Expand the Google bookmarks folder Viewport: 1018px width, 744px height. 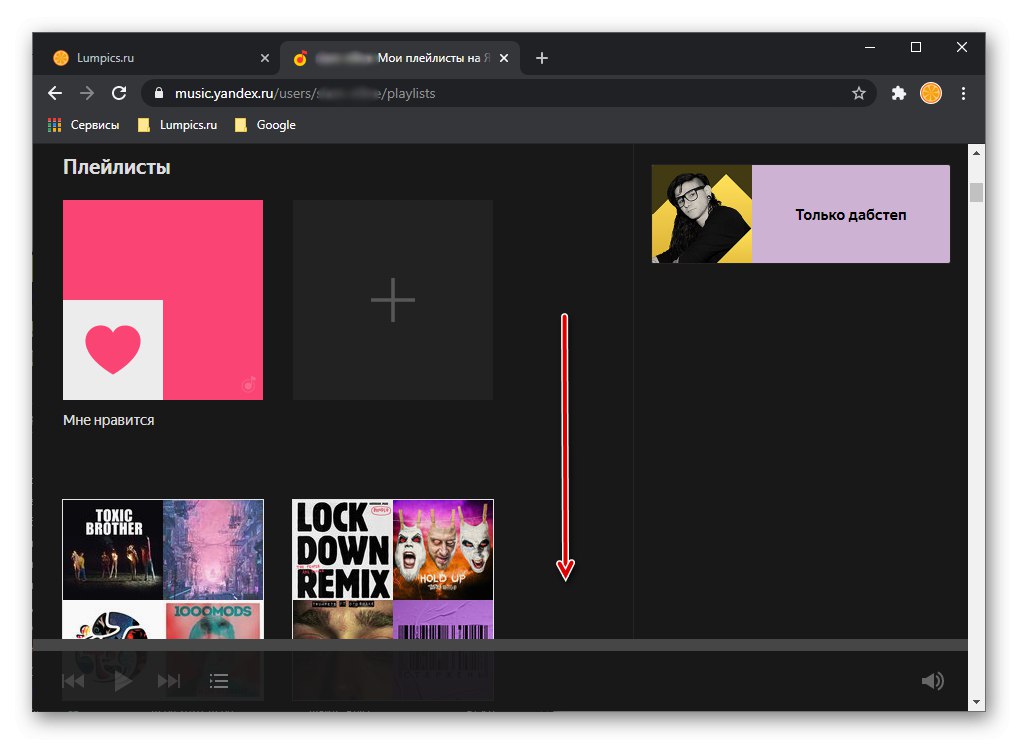(x=265, y=124)
